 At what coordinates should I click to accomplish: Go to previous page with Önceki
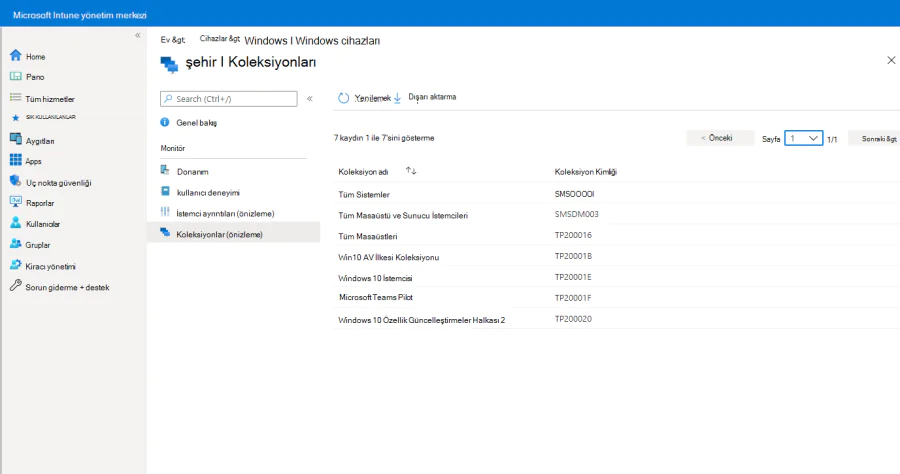(x=720, y=138)
